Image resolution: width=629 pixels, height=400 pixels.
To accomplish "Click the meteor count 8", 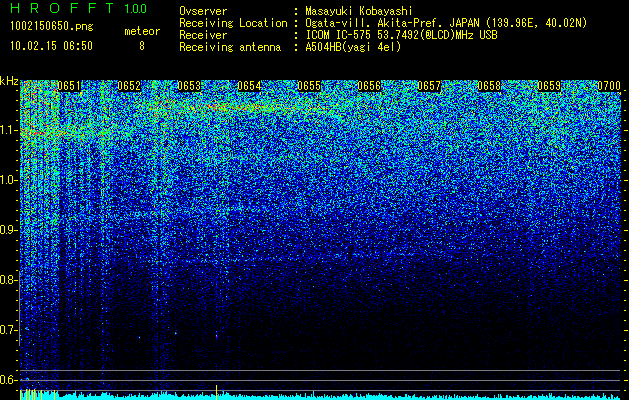I will point(142,46).
